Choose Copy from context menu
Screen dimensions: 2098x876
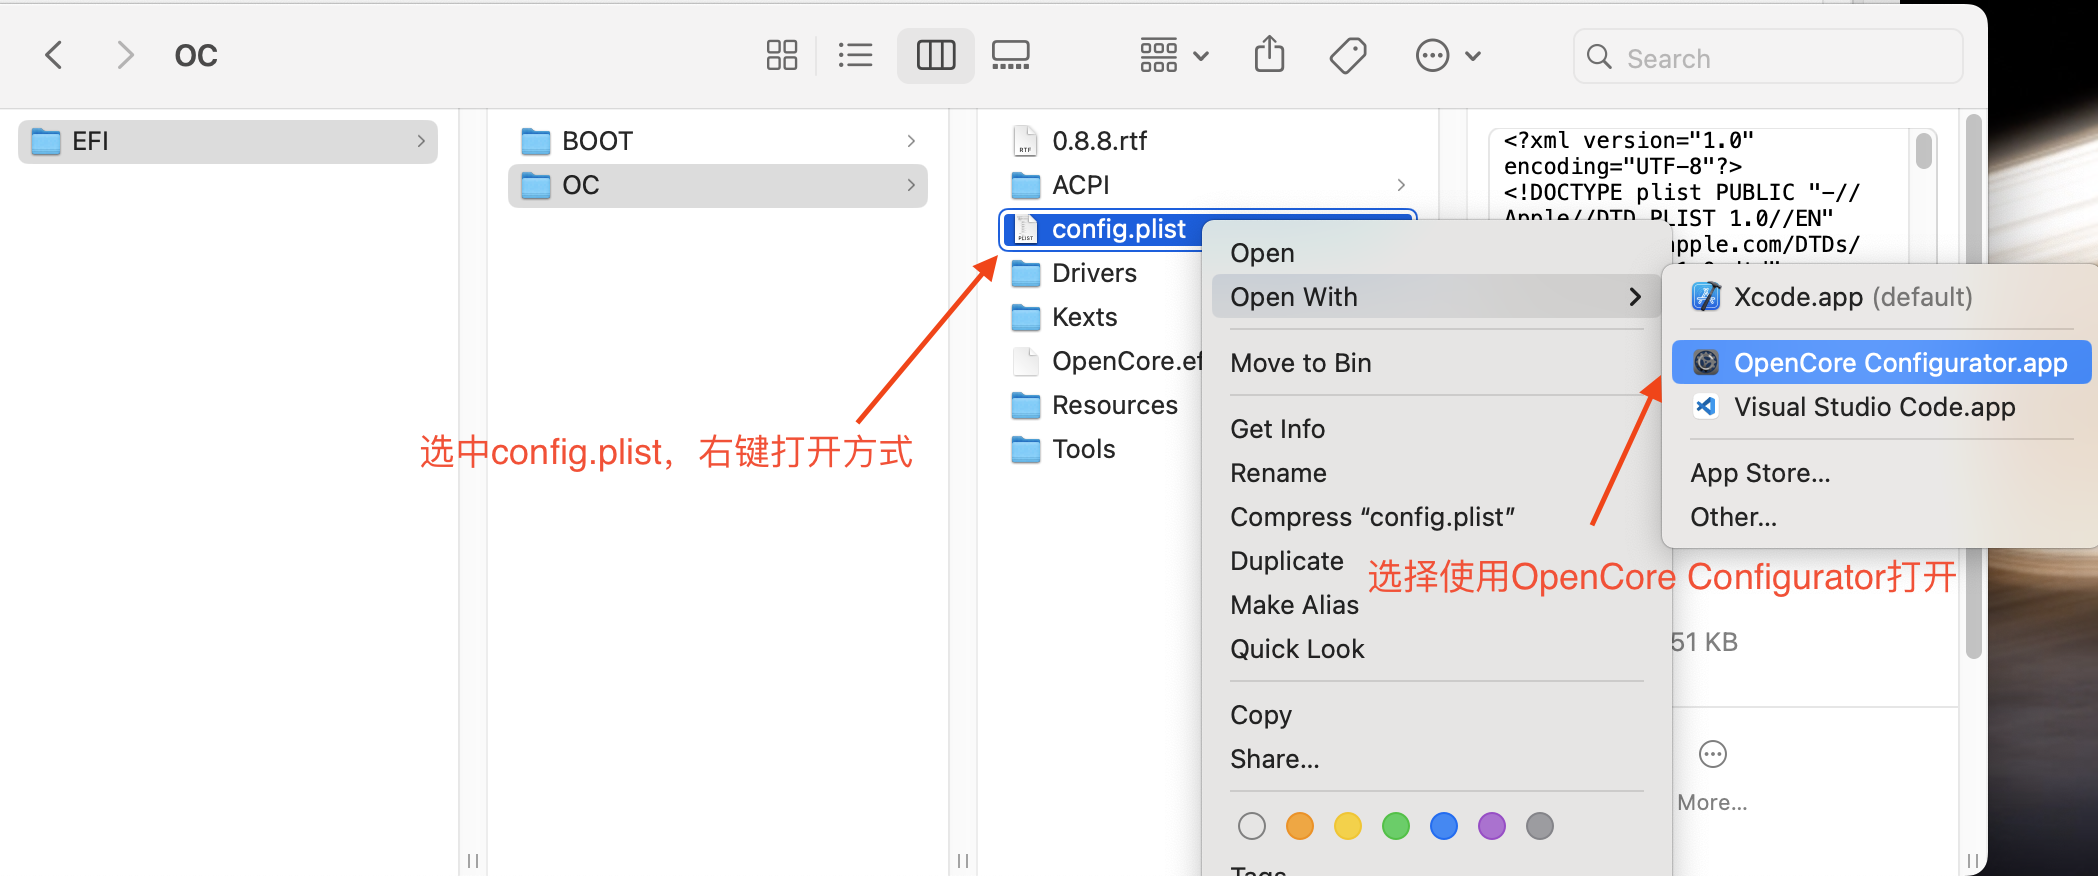[x=1436, y=715]
